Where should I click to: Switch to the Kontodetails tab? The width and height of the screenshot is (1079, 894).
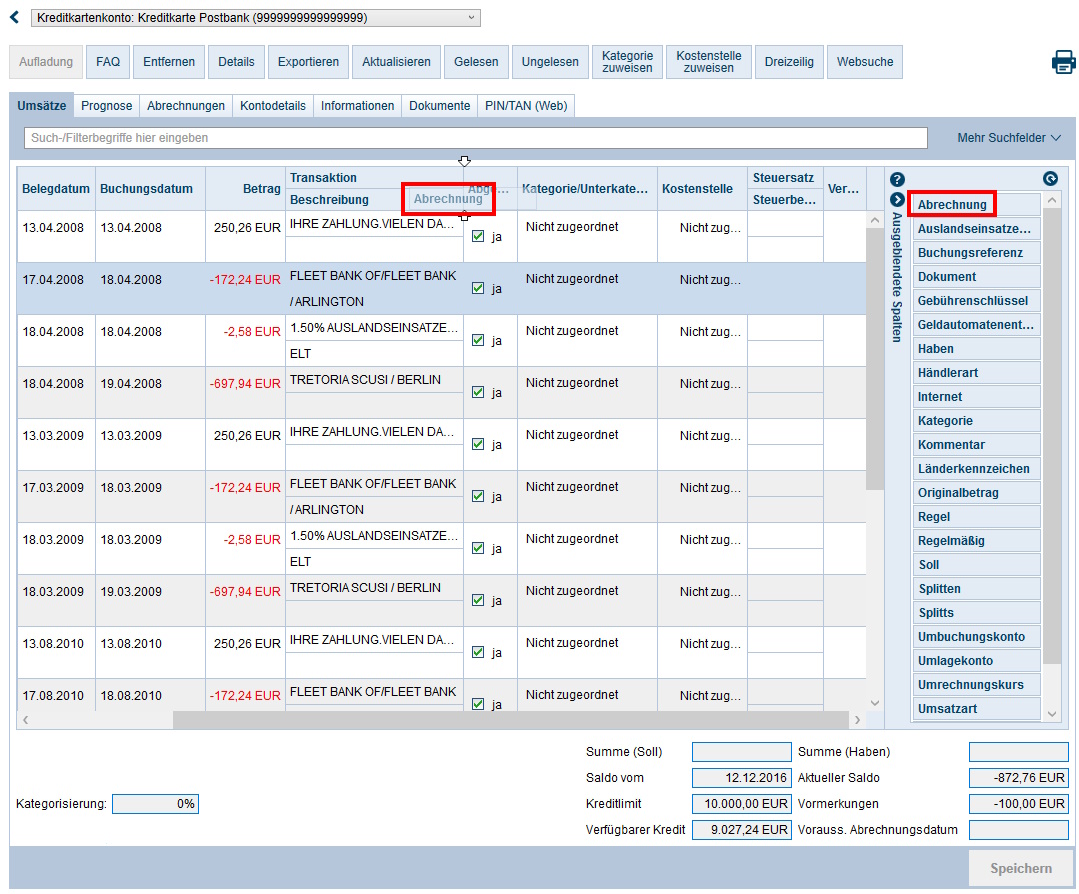coord(273,105)
